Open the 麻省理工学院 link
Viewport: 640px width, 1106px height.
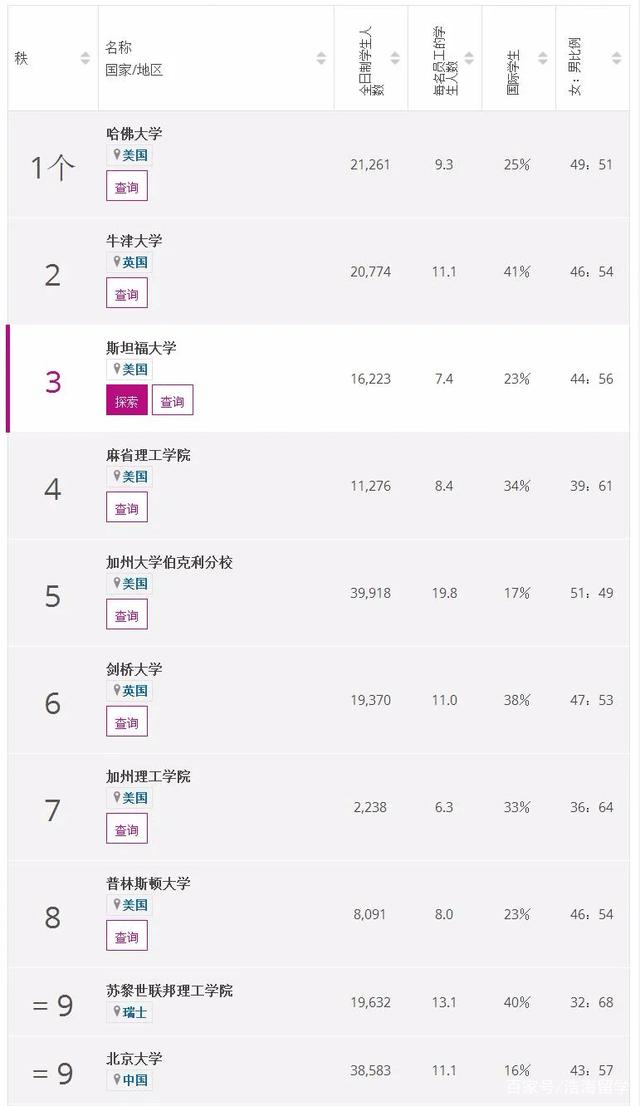(148, 455)
